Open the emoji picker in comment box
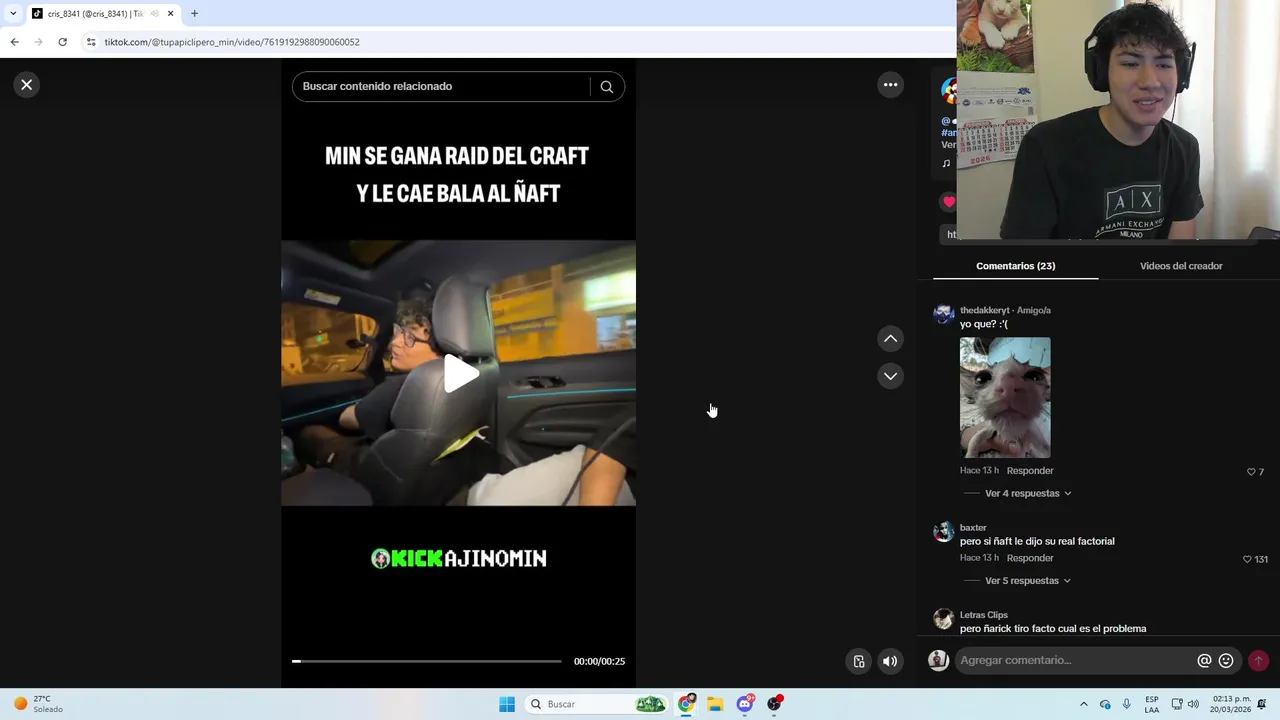 pyautogui.click(x=1226, y=661)
